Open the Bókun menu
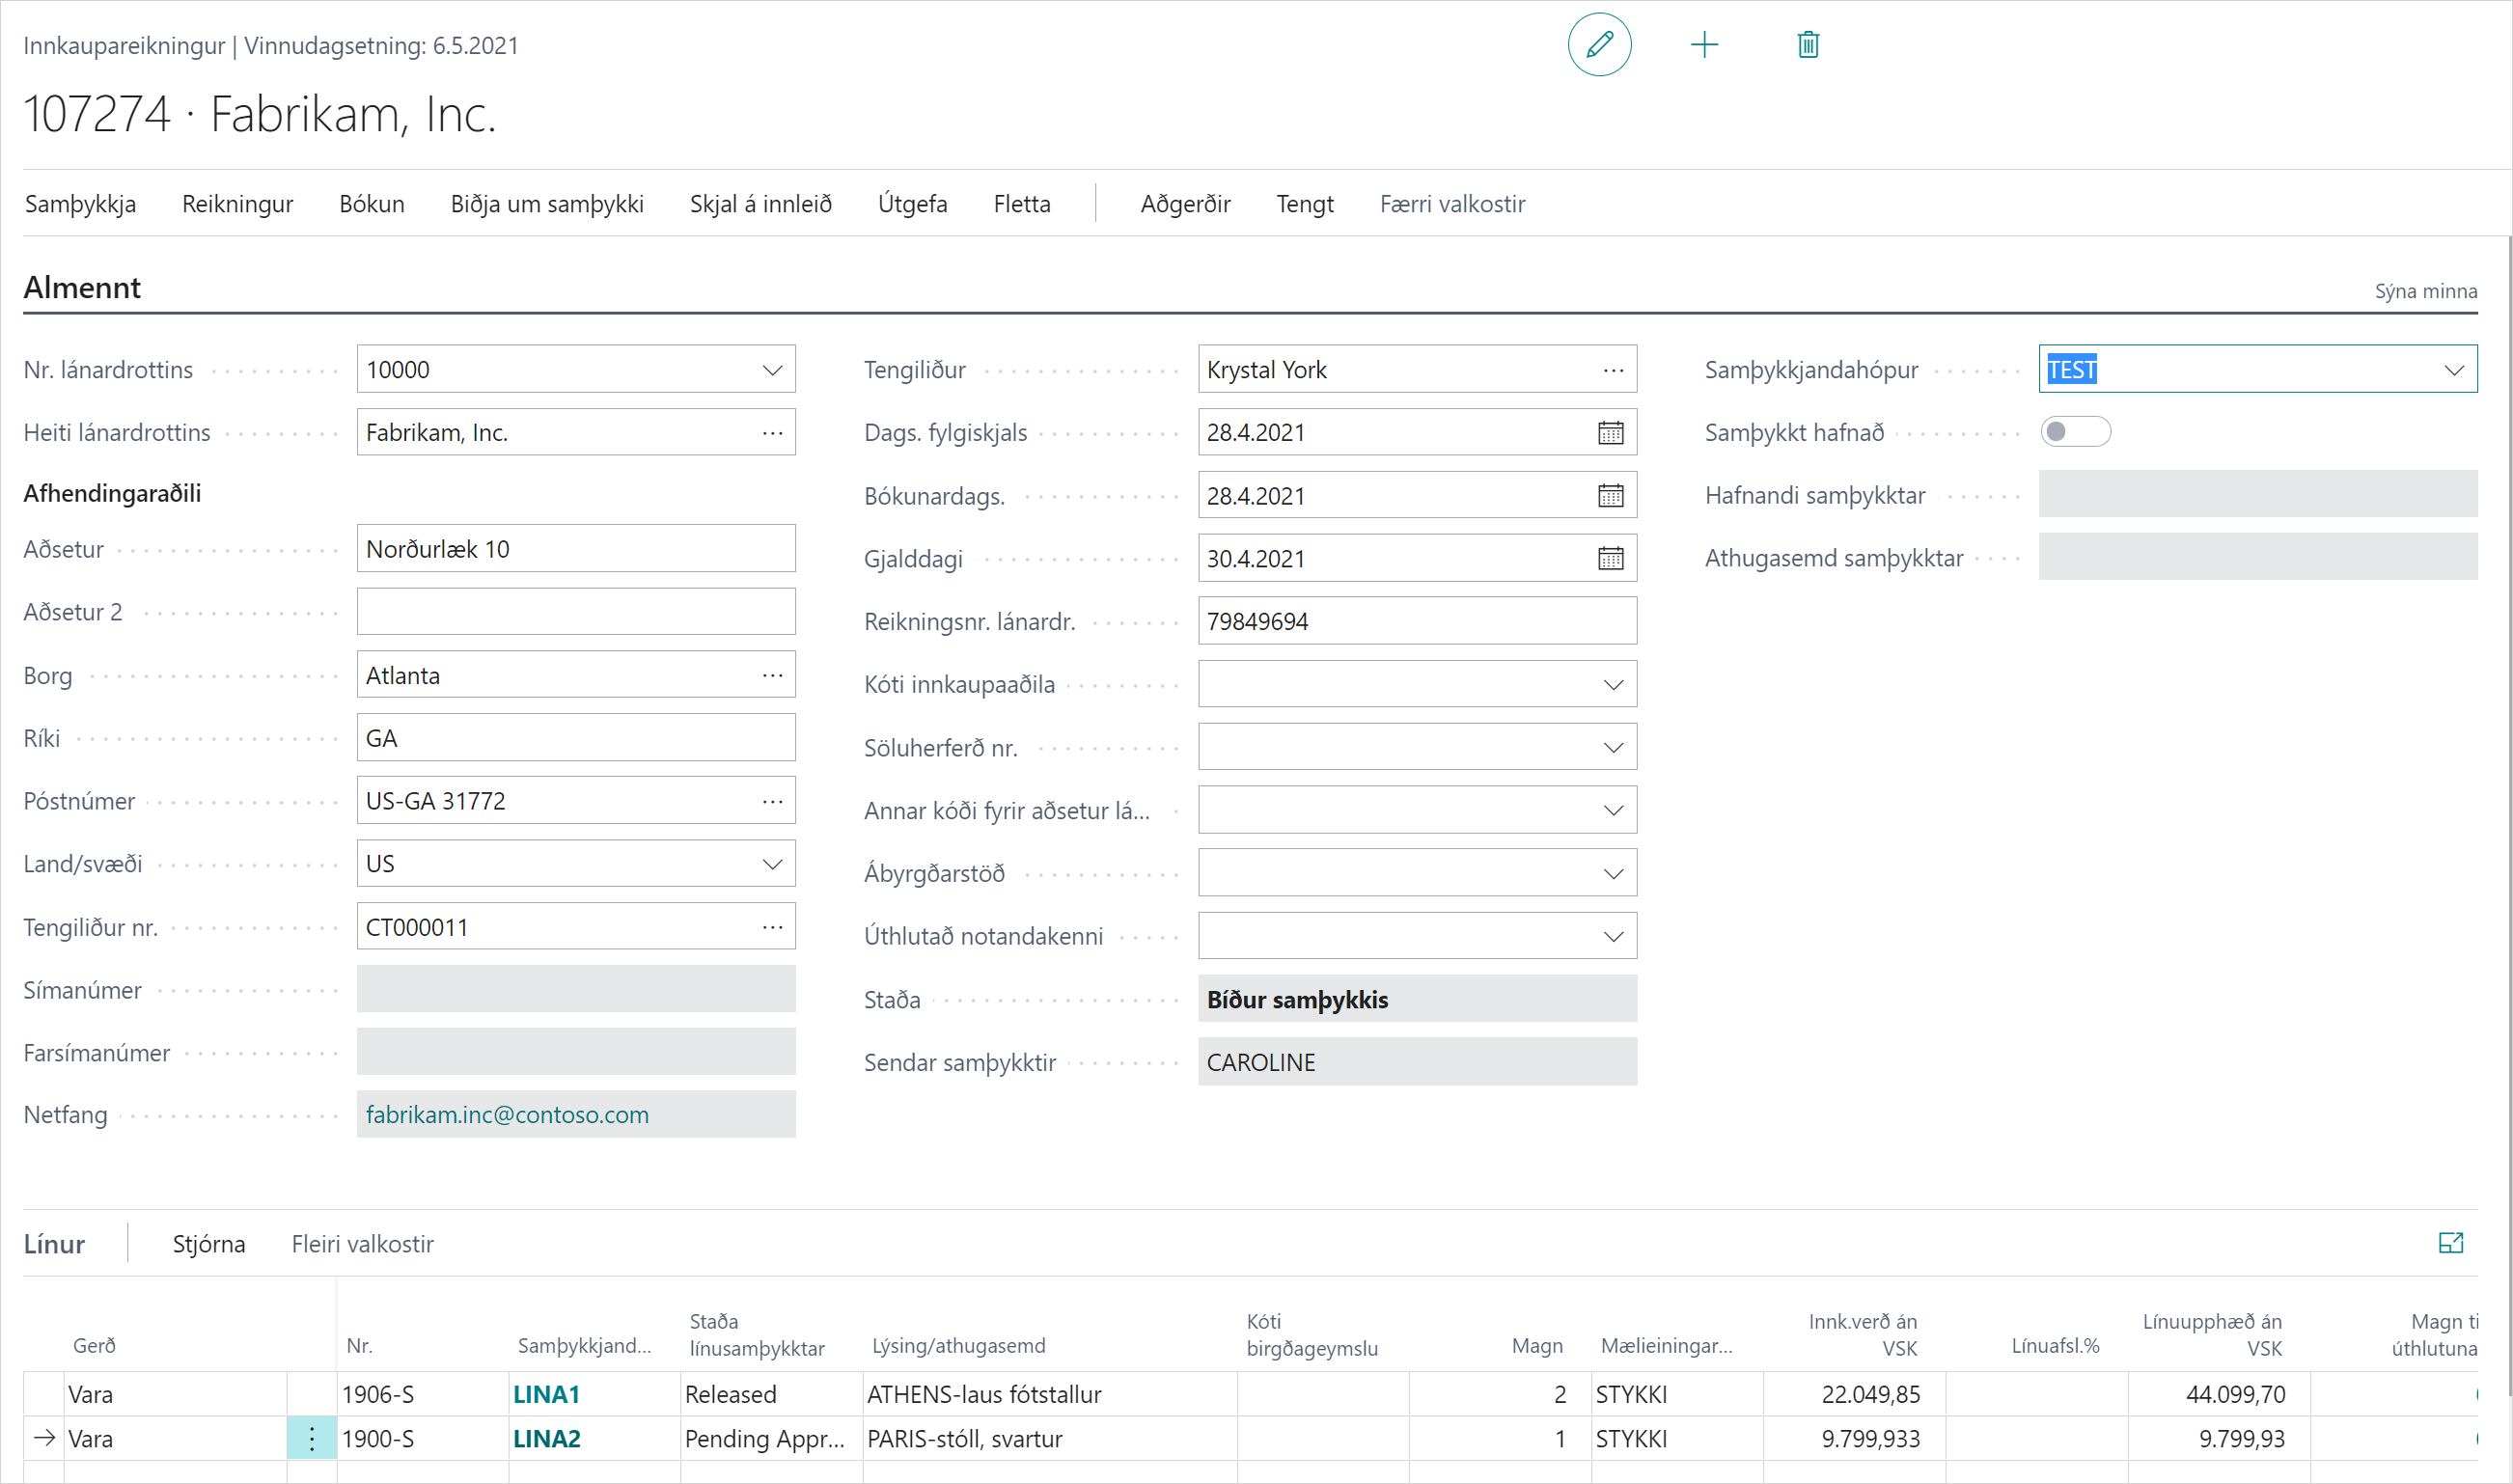The width and height of the screenshot is (2513, 1484). coord(371,204)
